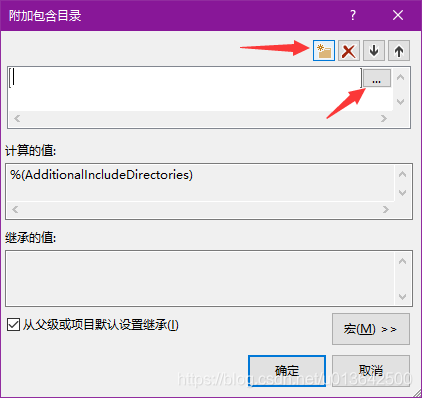Open help via question mark button

pyautogui.click(x=353, y=15)
